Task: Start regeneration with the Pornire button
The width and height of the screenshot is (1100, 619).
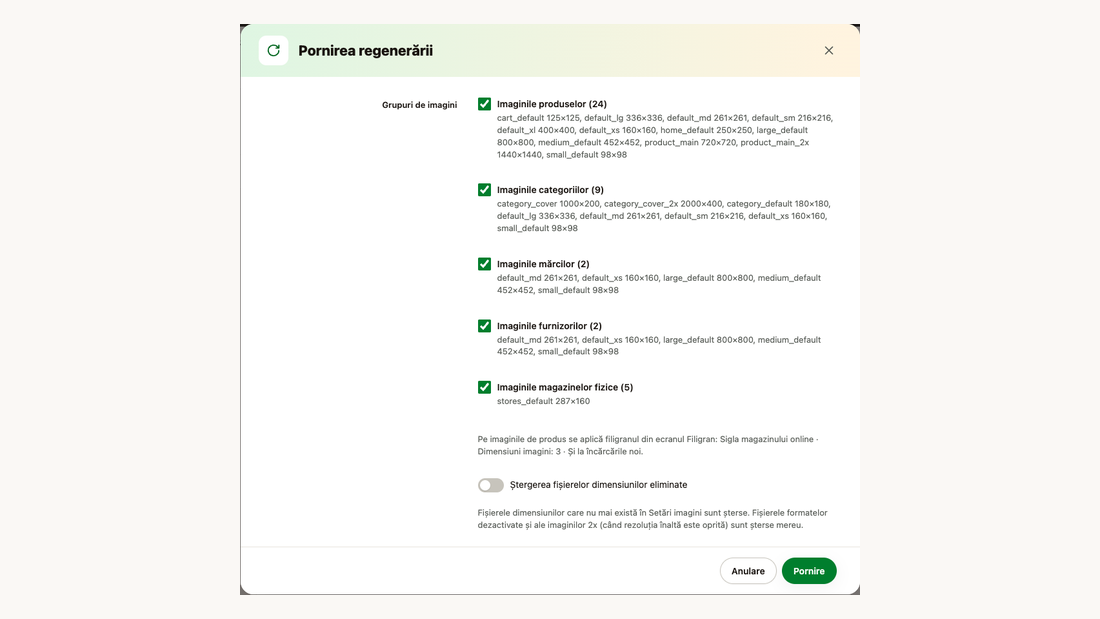Action: [809, 571]
